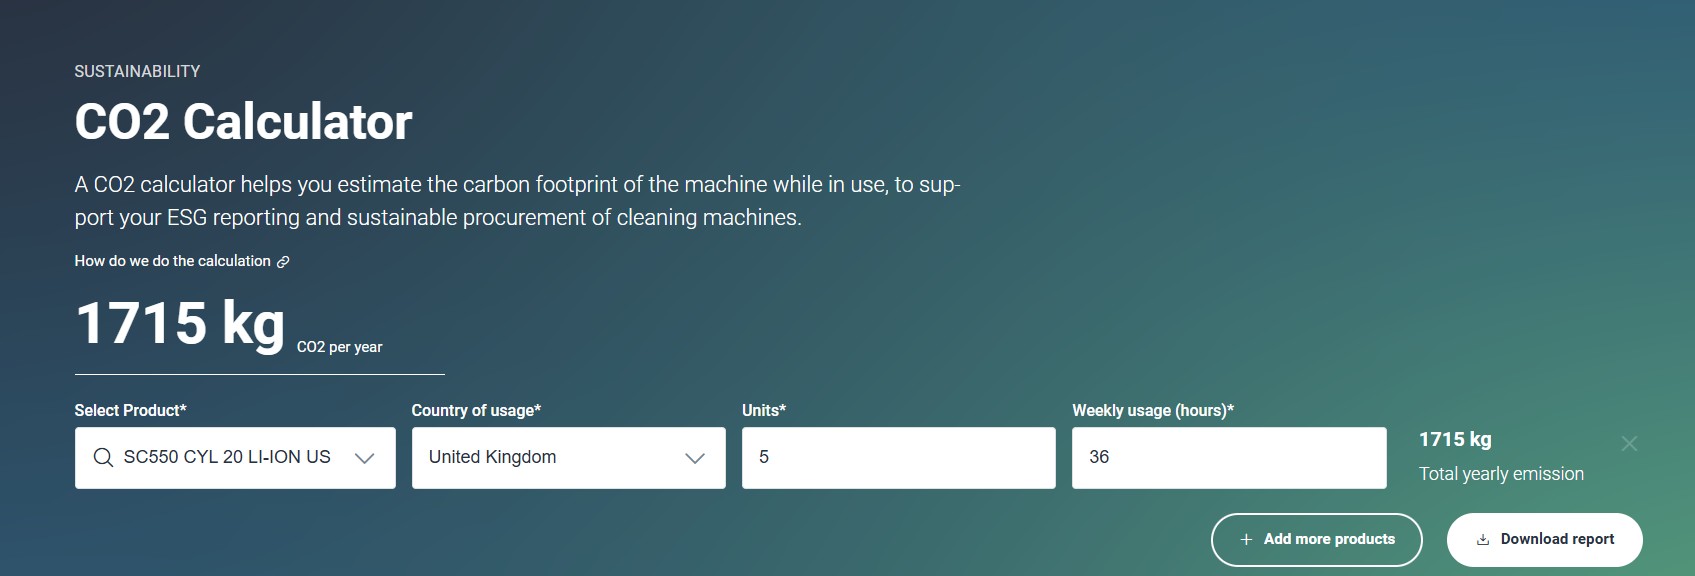Click the "Units*" field label
Screen dimensions: 1695x576
pos(764,410)
